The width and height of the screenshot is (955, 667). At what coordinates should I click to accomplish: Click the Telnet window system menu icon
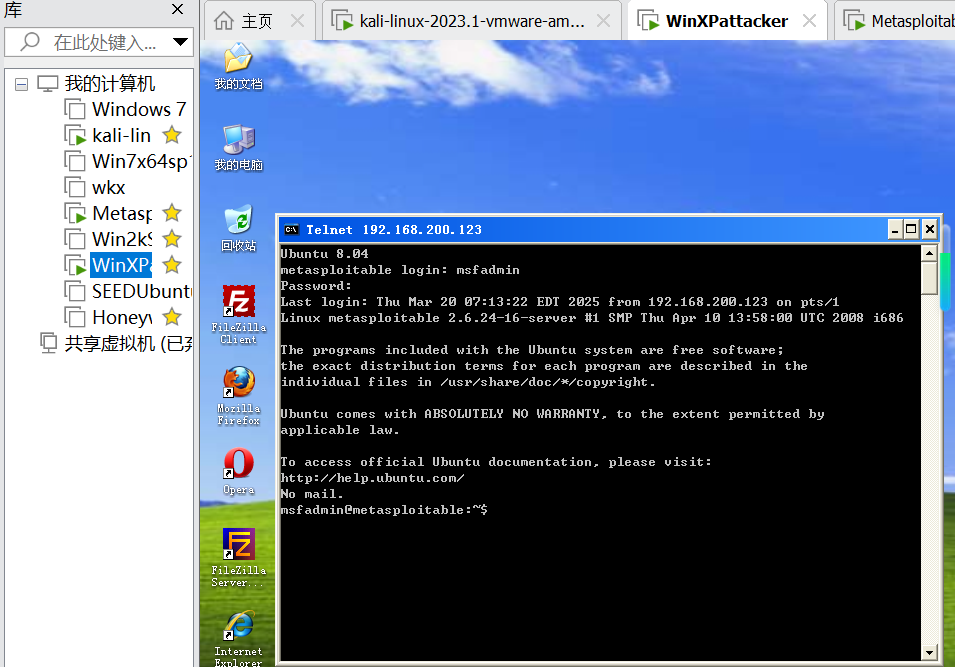pyautogui.click(x=291, y=230)
